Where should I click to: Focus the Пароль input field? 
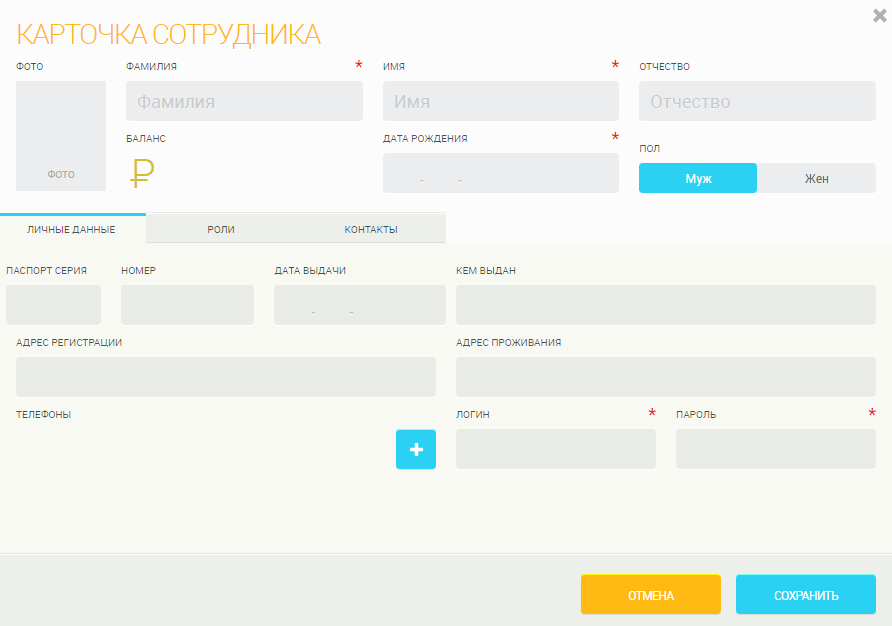coord(775,449)
